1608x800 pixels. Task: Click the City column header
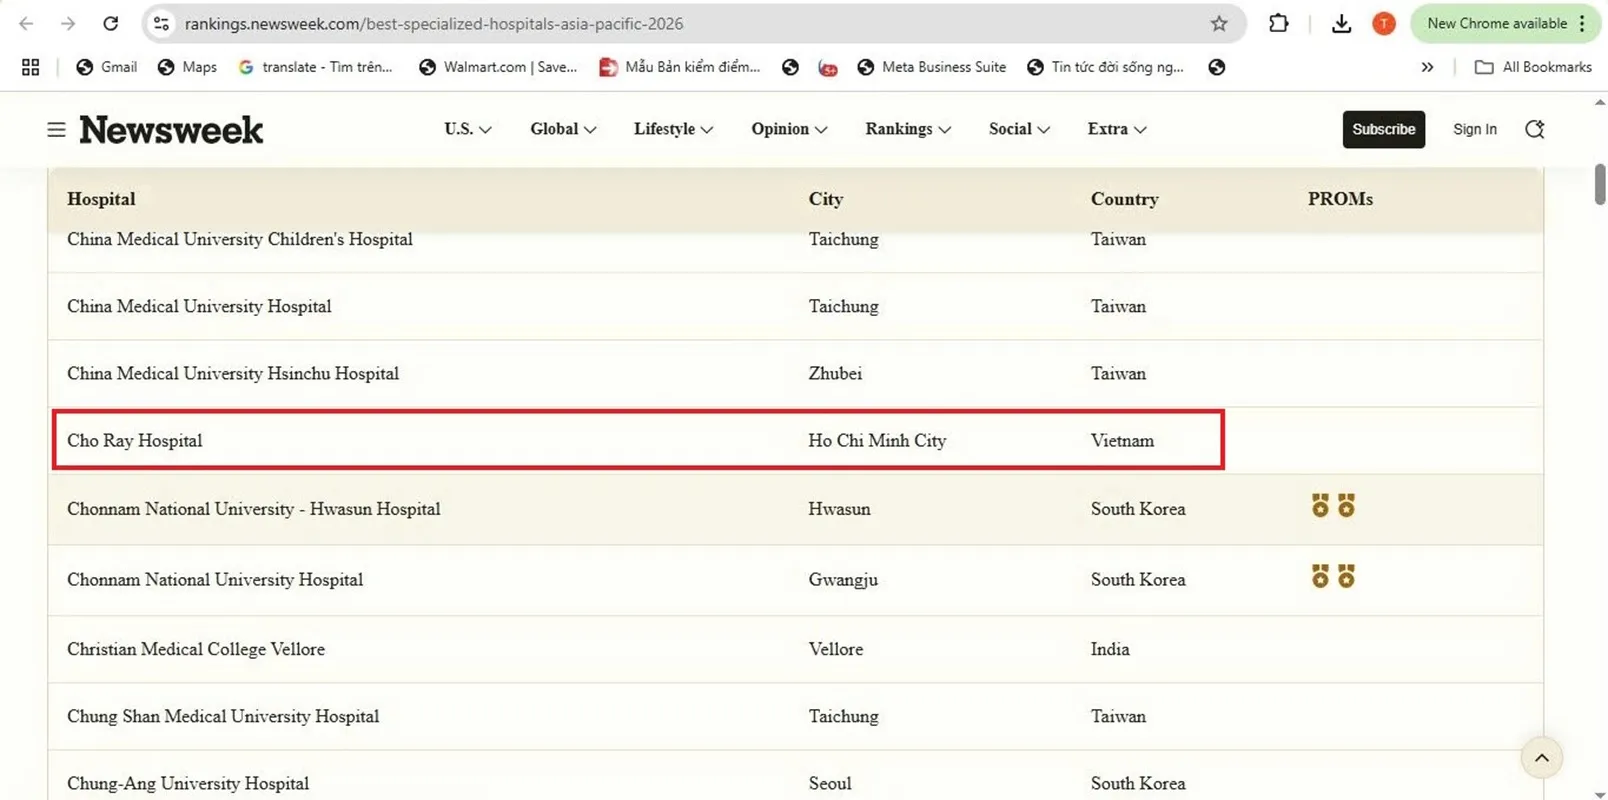click(x=825, y=199)
